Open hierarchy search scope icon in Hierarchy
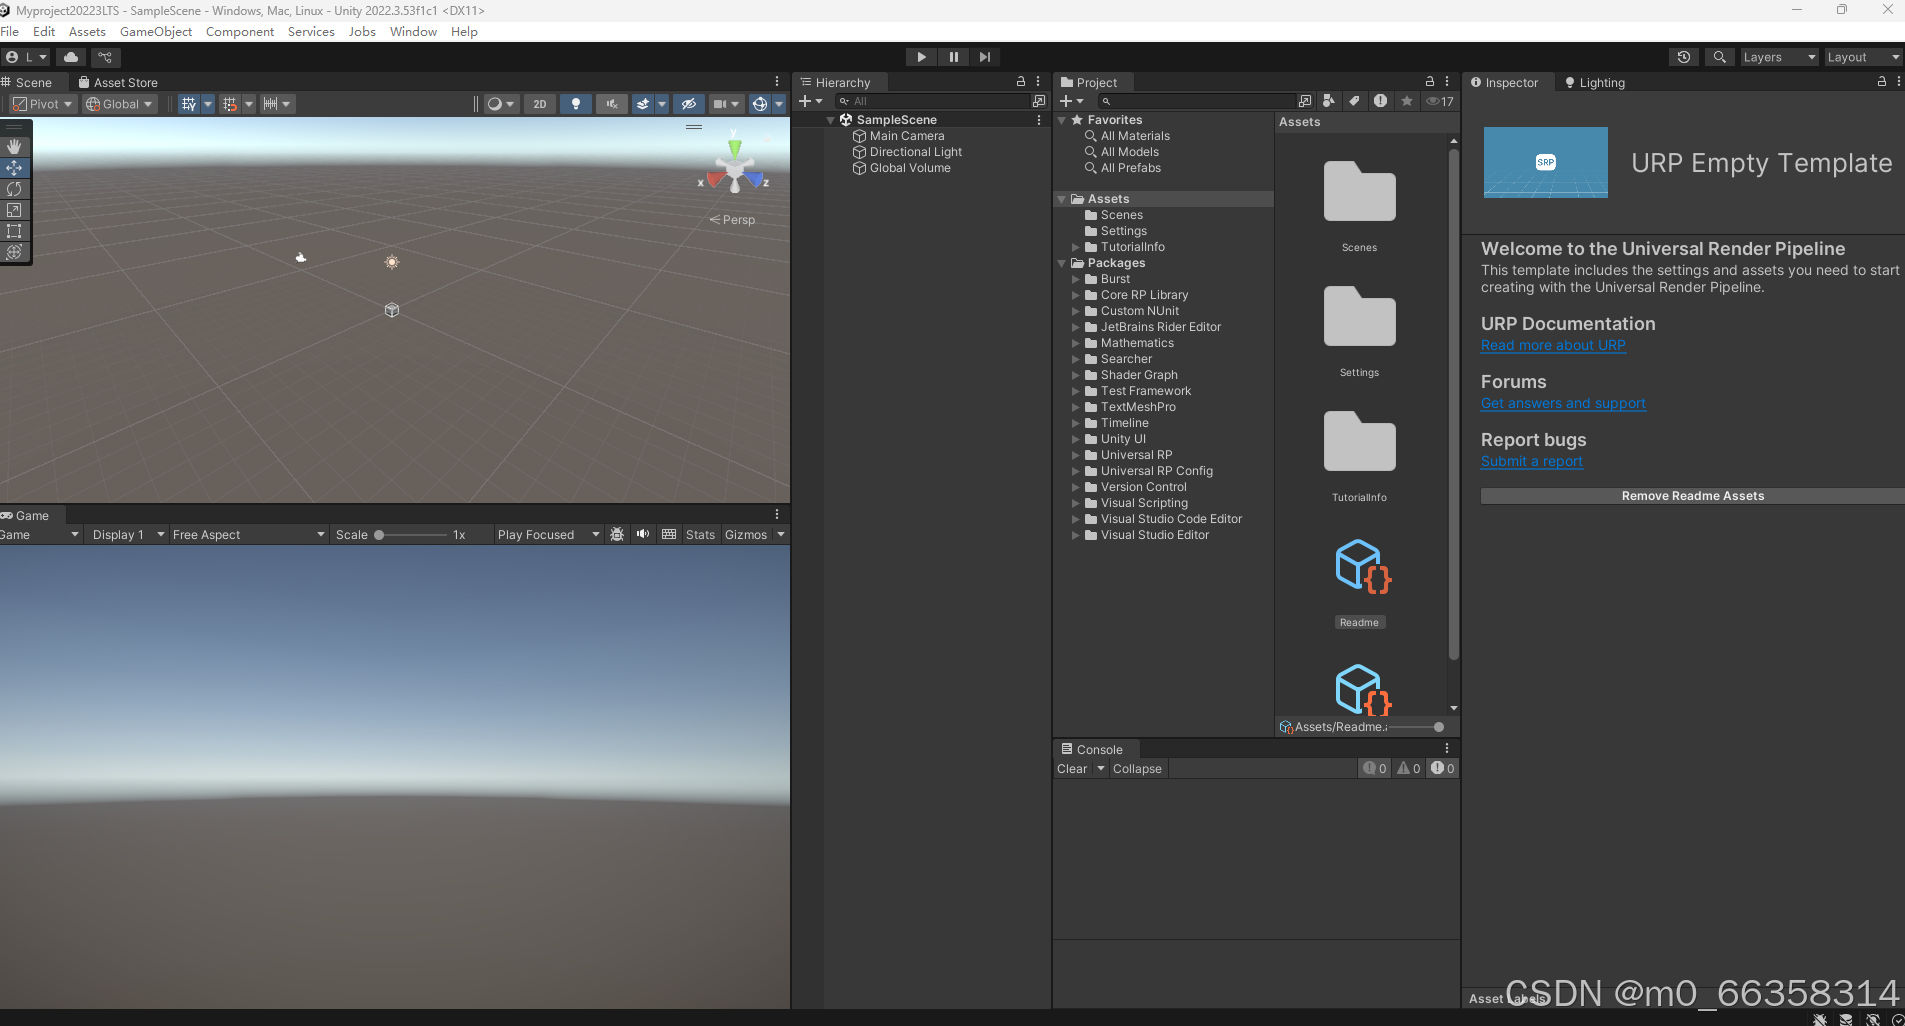This screenshot has height=1026, width=1905. 1039,101
